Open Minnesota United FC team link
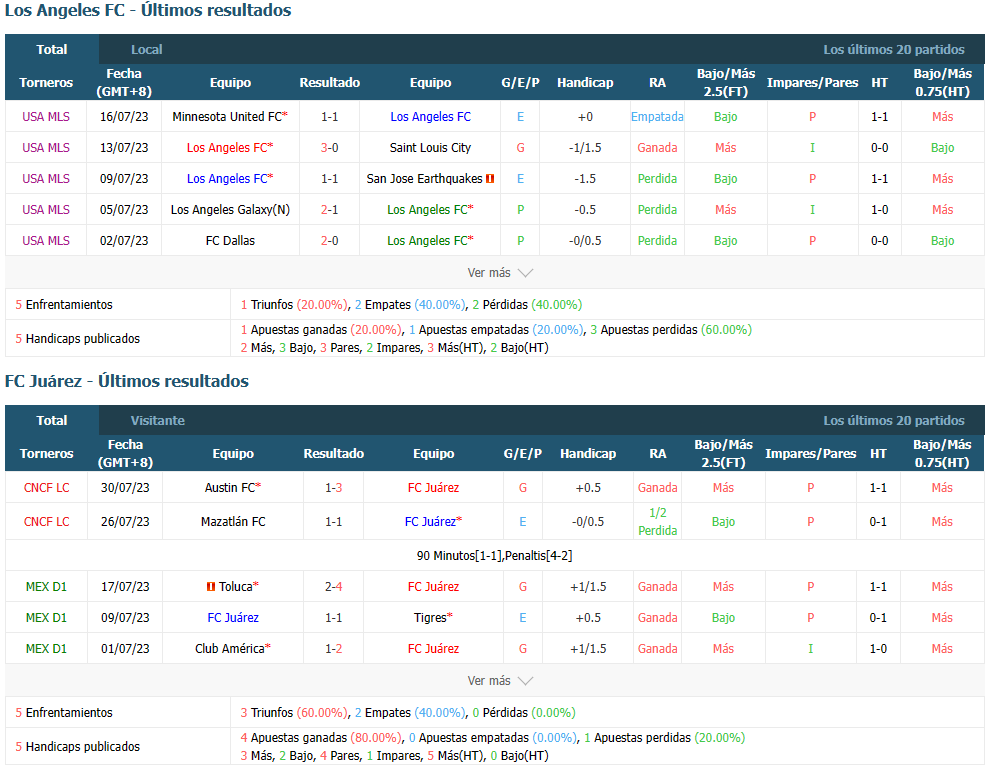Image resolution: width=992 pixels, height=769 pixels. [227, 116]
